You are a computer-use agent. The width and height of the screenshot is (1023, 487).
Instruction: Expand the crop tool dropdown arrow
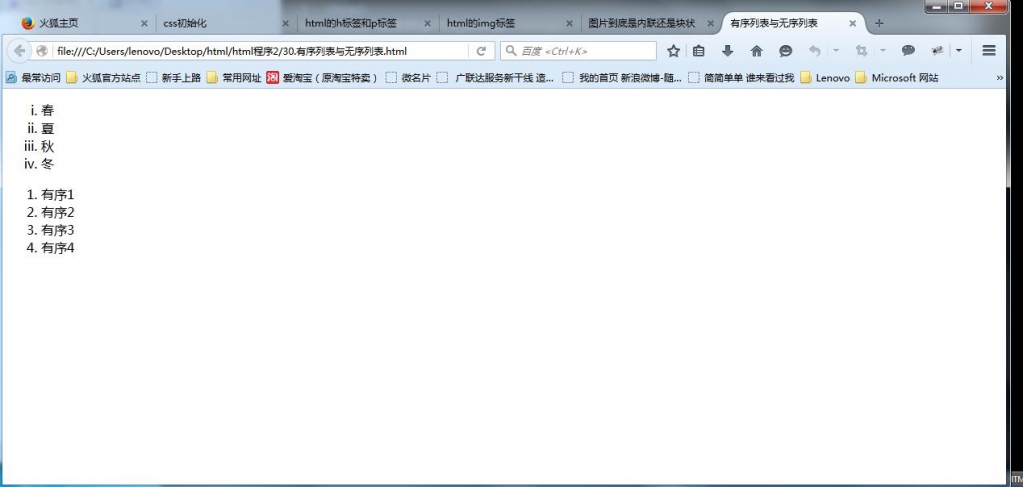[883, 51]
